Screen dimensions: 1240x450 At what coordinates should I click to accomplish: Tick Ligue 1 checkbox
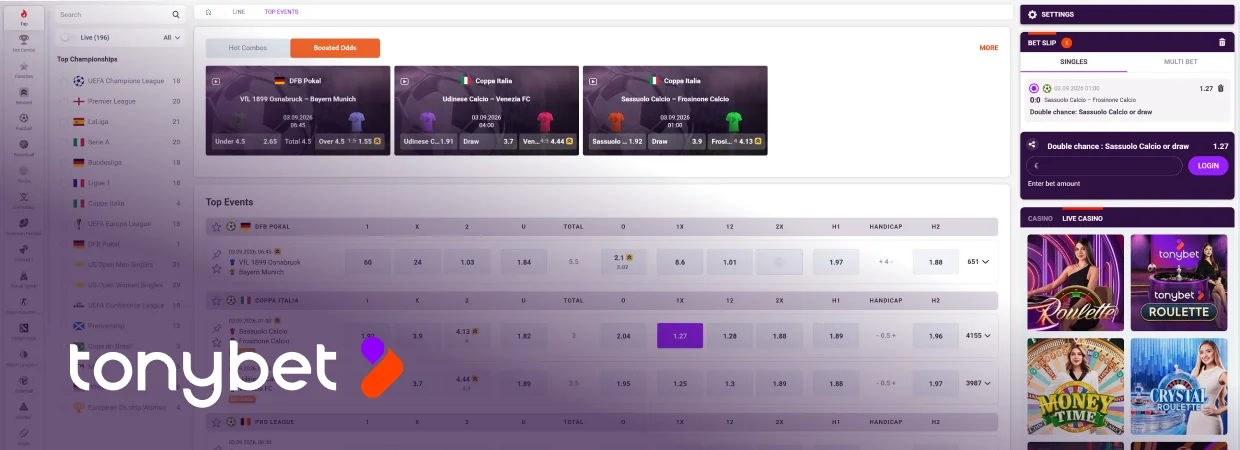(65, 183)
